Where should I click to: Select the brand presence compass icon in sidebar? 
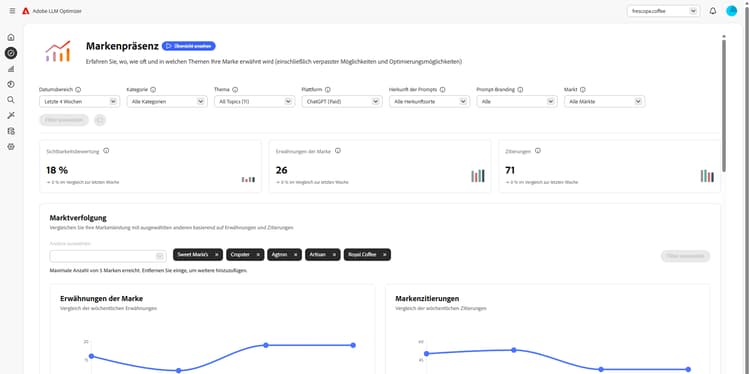(x=11, y=53)
